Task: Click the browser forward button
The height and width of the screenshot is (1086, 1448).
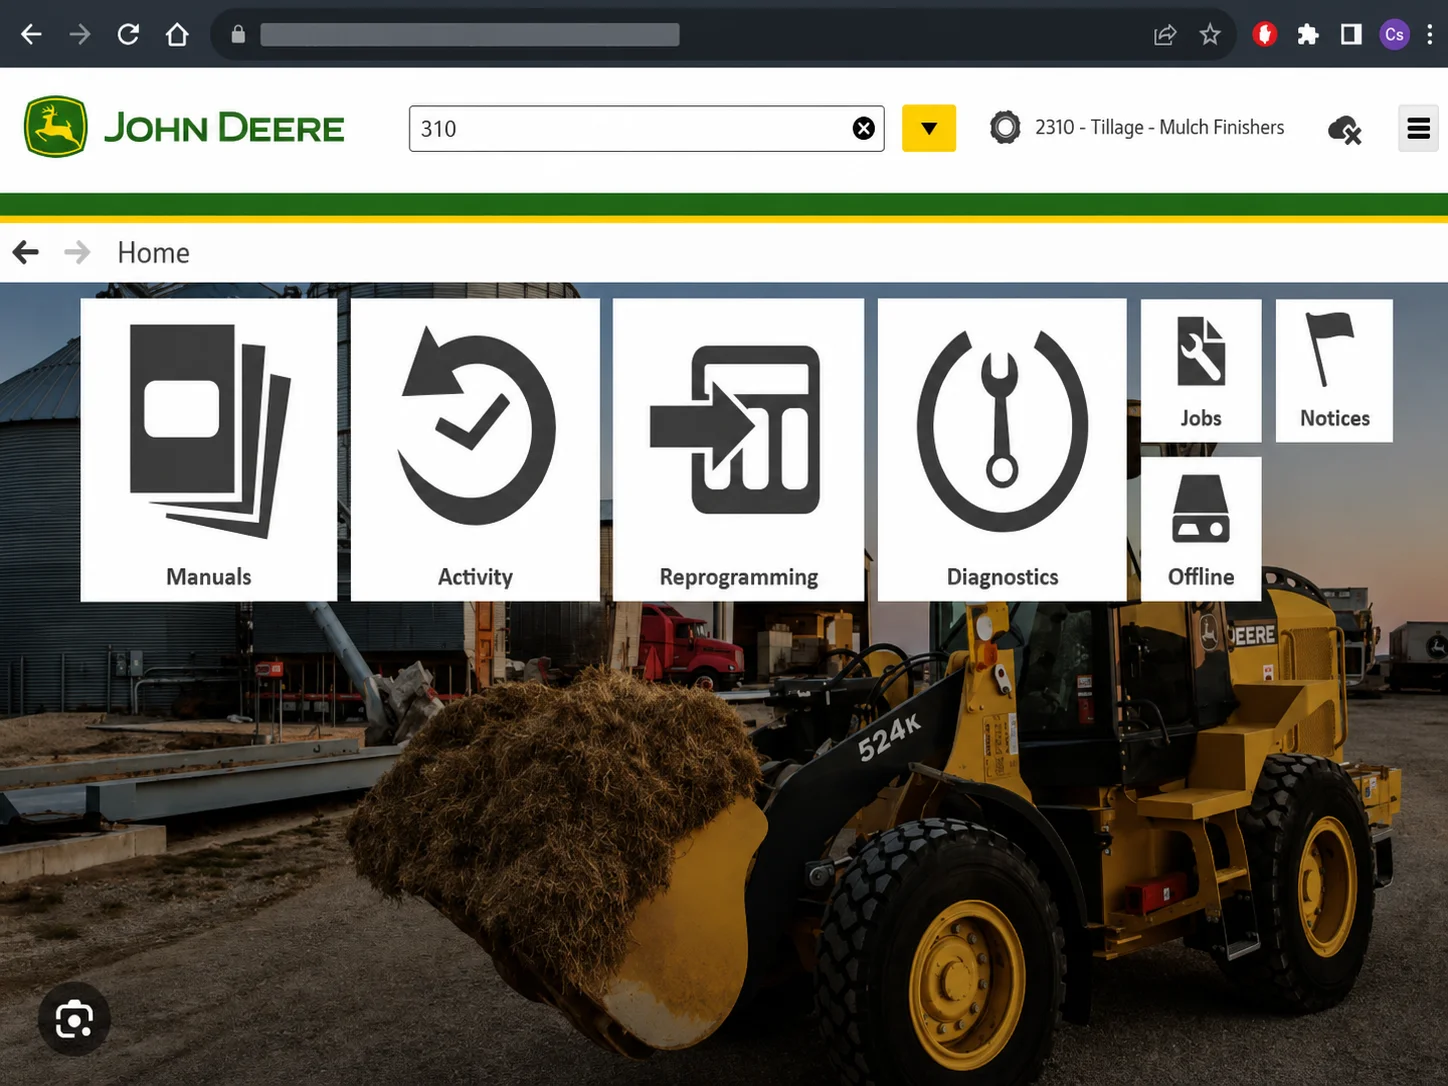Action: point(80,35)
